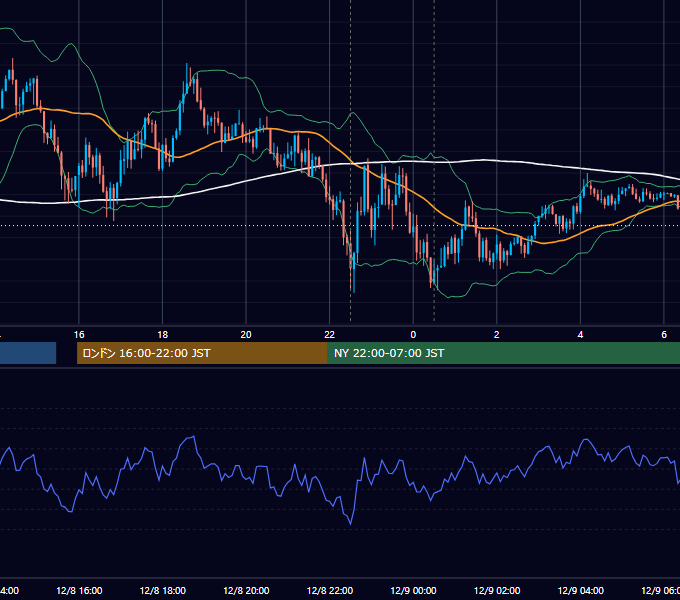Click the 12/9 00:00 time label
680x600 pixels.
click(x=413, y=590)
